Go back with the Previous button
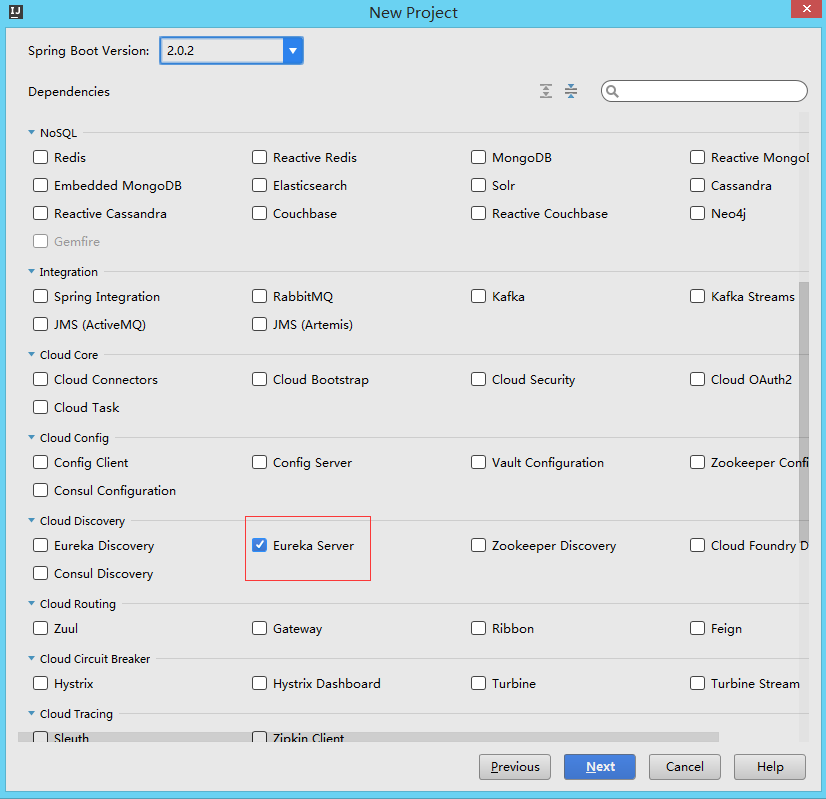Screen dimensions: 826x799 (x=515, y=766)
